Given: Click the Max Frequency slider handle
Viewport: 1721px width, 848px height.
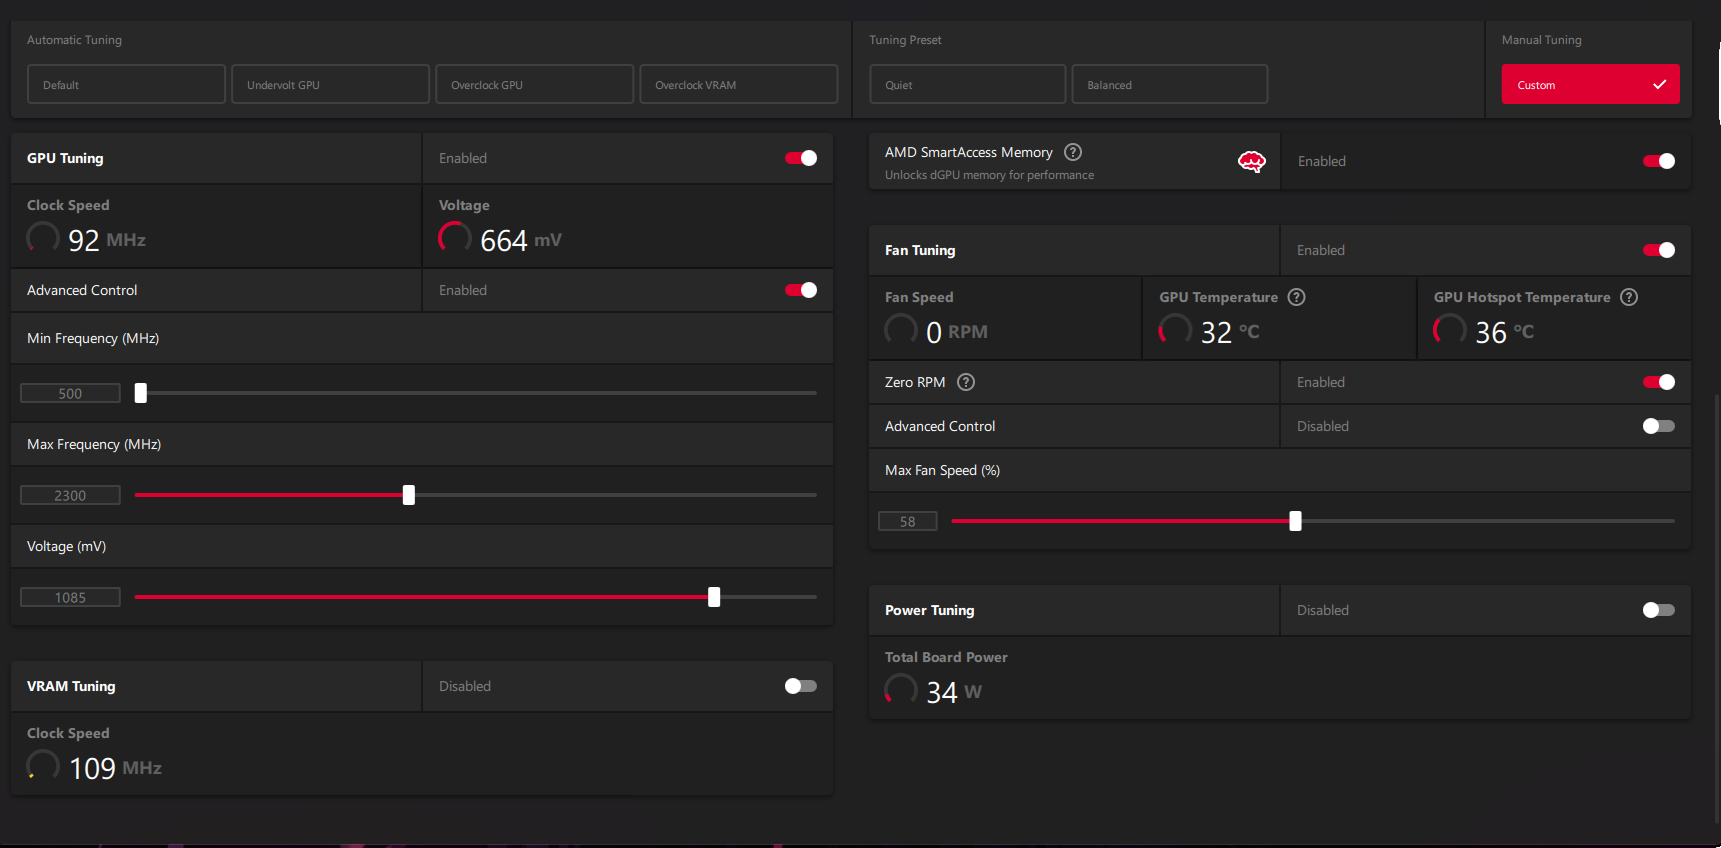Looking at the screenshot, I should coord(409,495).
